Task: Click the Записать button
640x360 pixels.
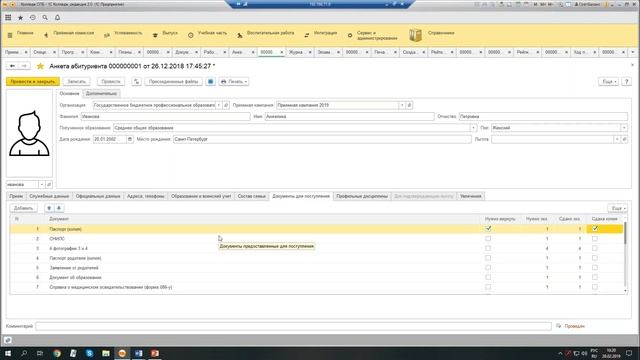Action: click(x=76, y=82)
